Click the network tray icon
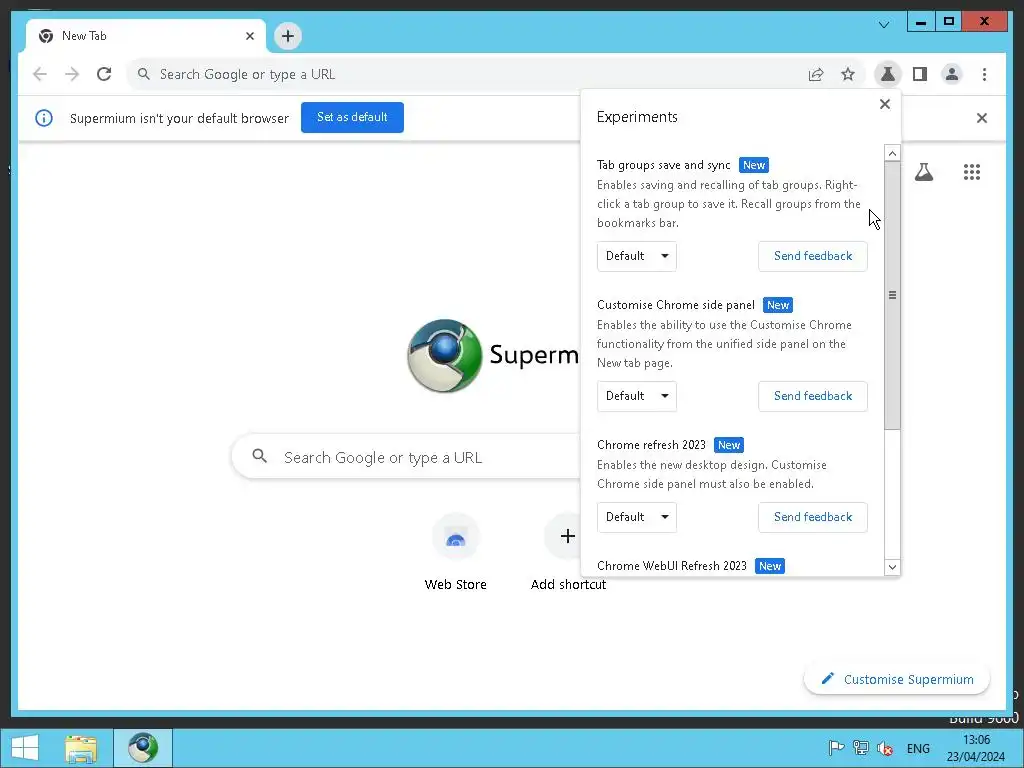Viewport: 1024px width, 768px height. (x=861, y=748)
